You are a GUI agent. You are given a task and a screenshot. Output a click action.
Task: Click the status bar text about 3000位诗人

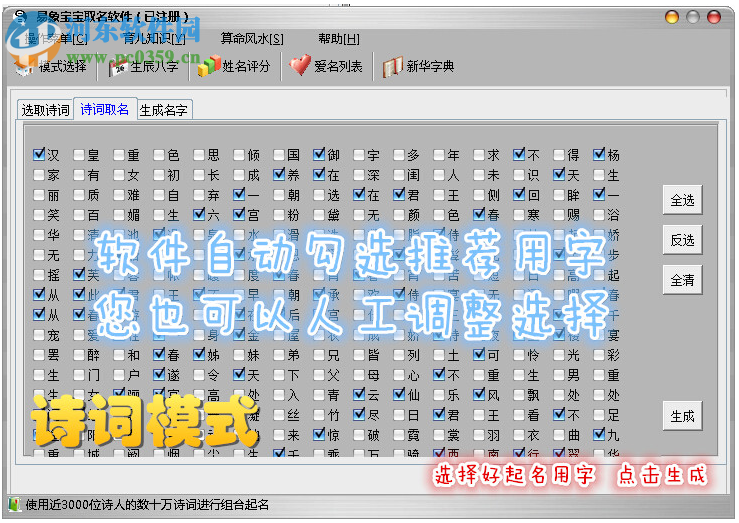click(x=147, y=505)
